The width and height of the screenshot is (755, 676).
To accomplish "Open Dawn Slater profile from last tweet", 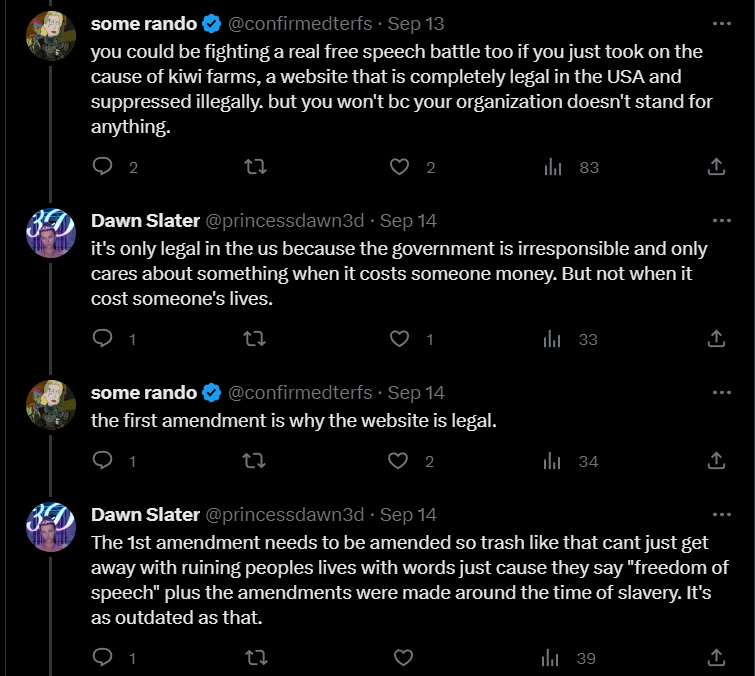I will tap(145, 515).
